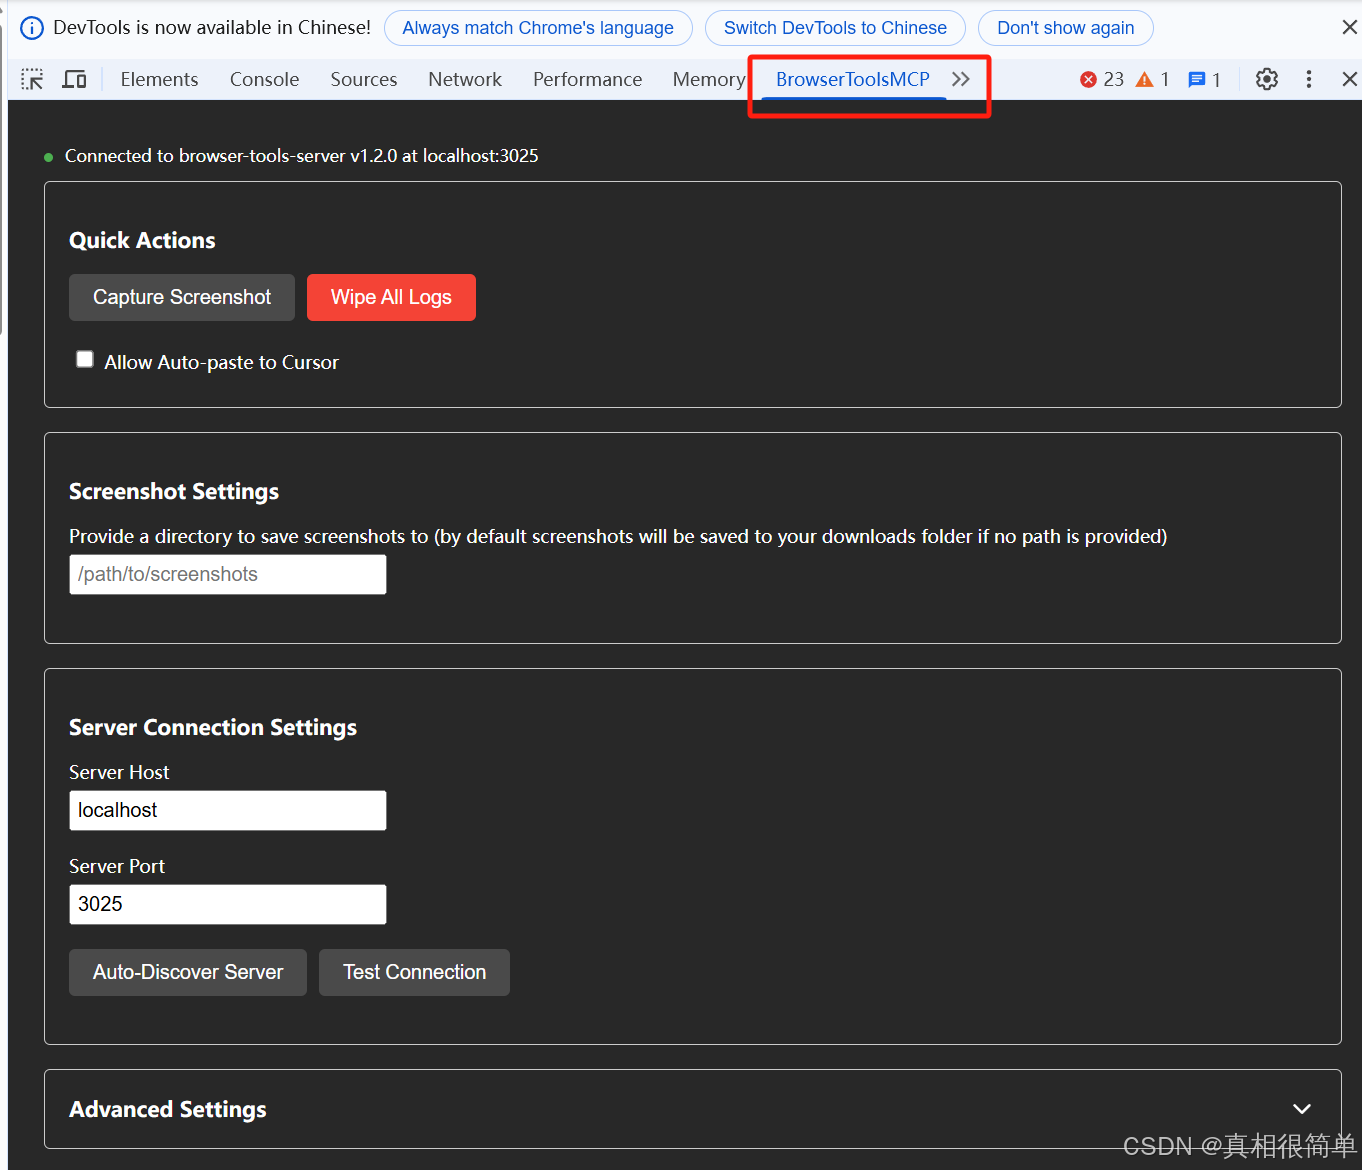Click the info icon in notification bar
Viewport: 1362px width, 1170px height.
click(x=32, y=28)
